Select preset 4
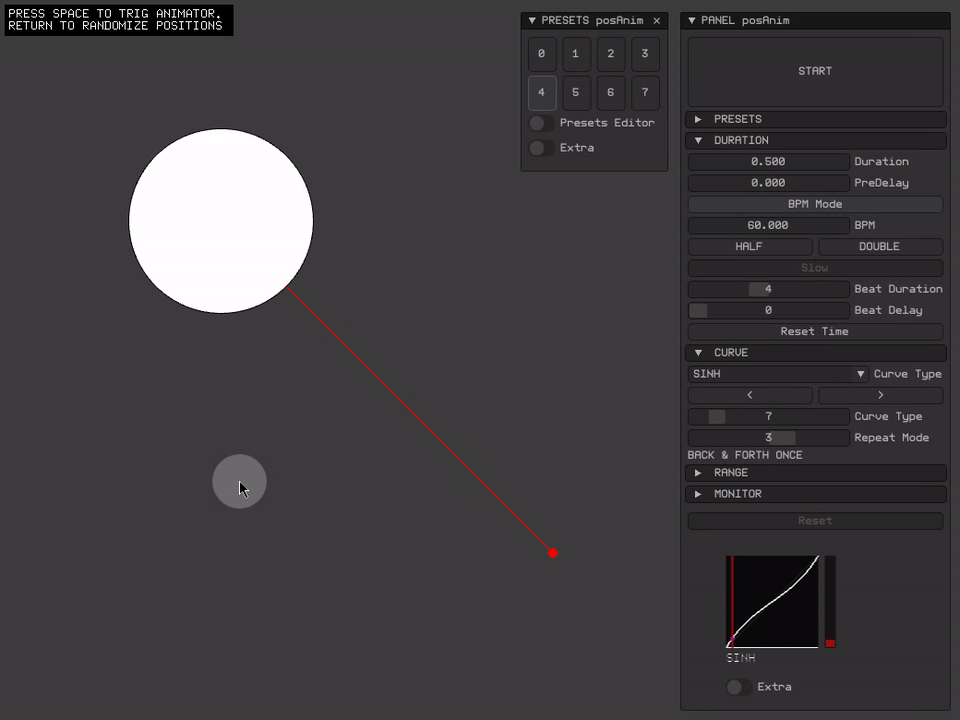This screenshot has height=720, width=960. 542,92
